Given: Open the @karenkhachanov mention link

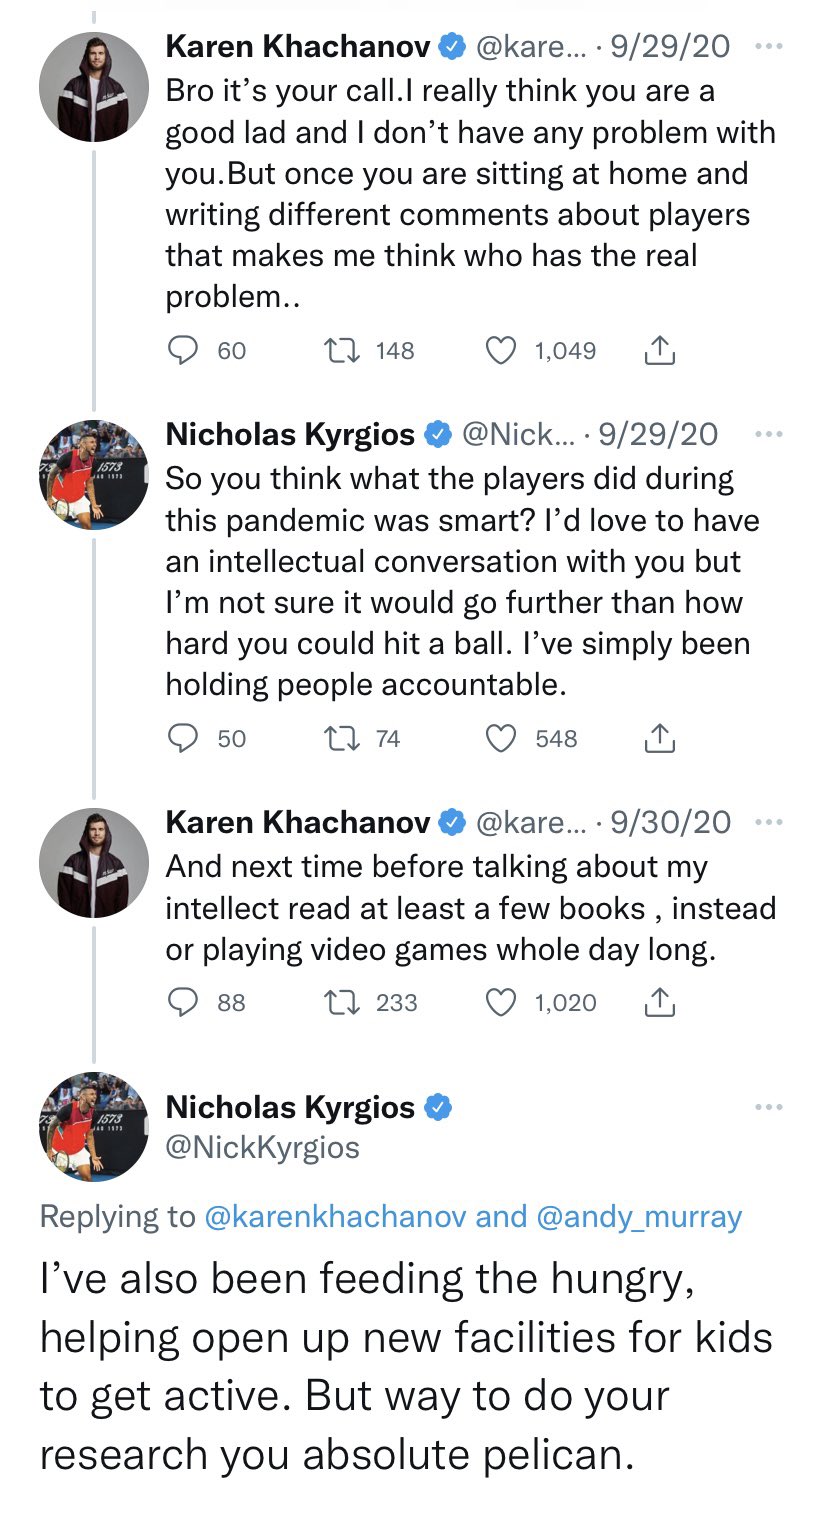Looking at the screenshot, I should (x=335, y=1216).
